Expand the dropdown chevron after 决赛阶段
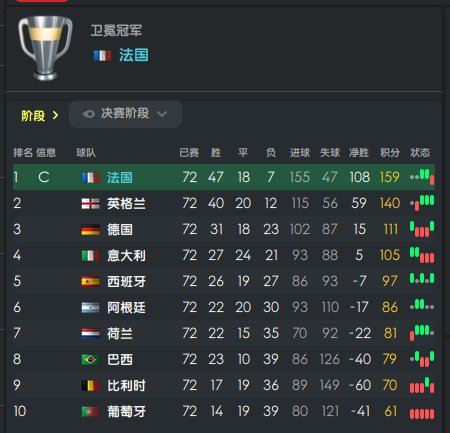 click(x=162, y=114)
